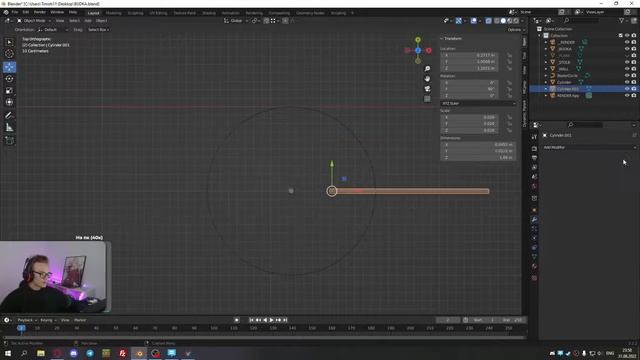This screenshot has width=640, height=360.
Task: Open the XYZ Euler rotation mode dropdown
Action: (478, 103)
